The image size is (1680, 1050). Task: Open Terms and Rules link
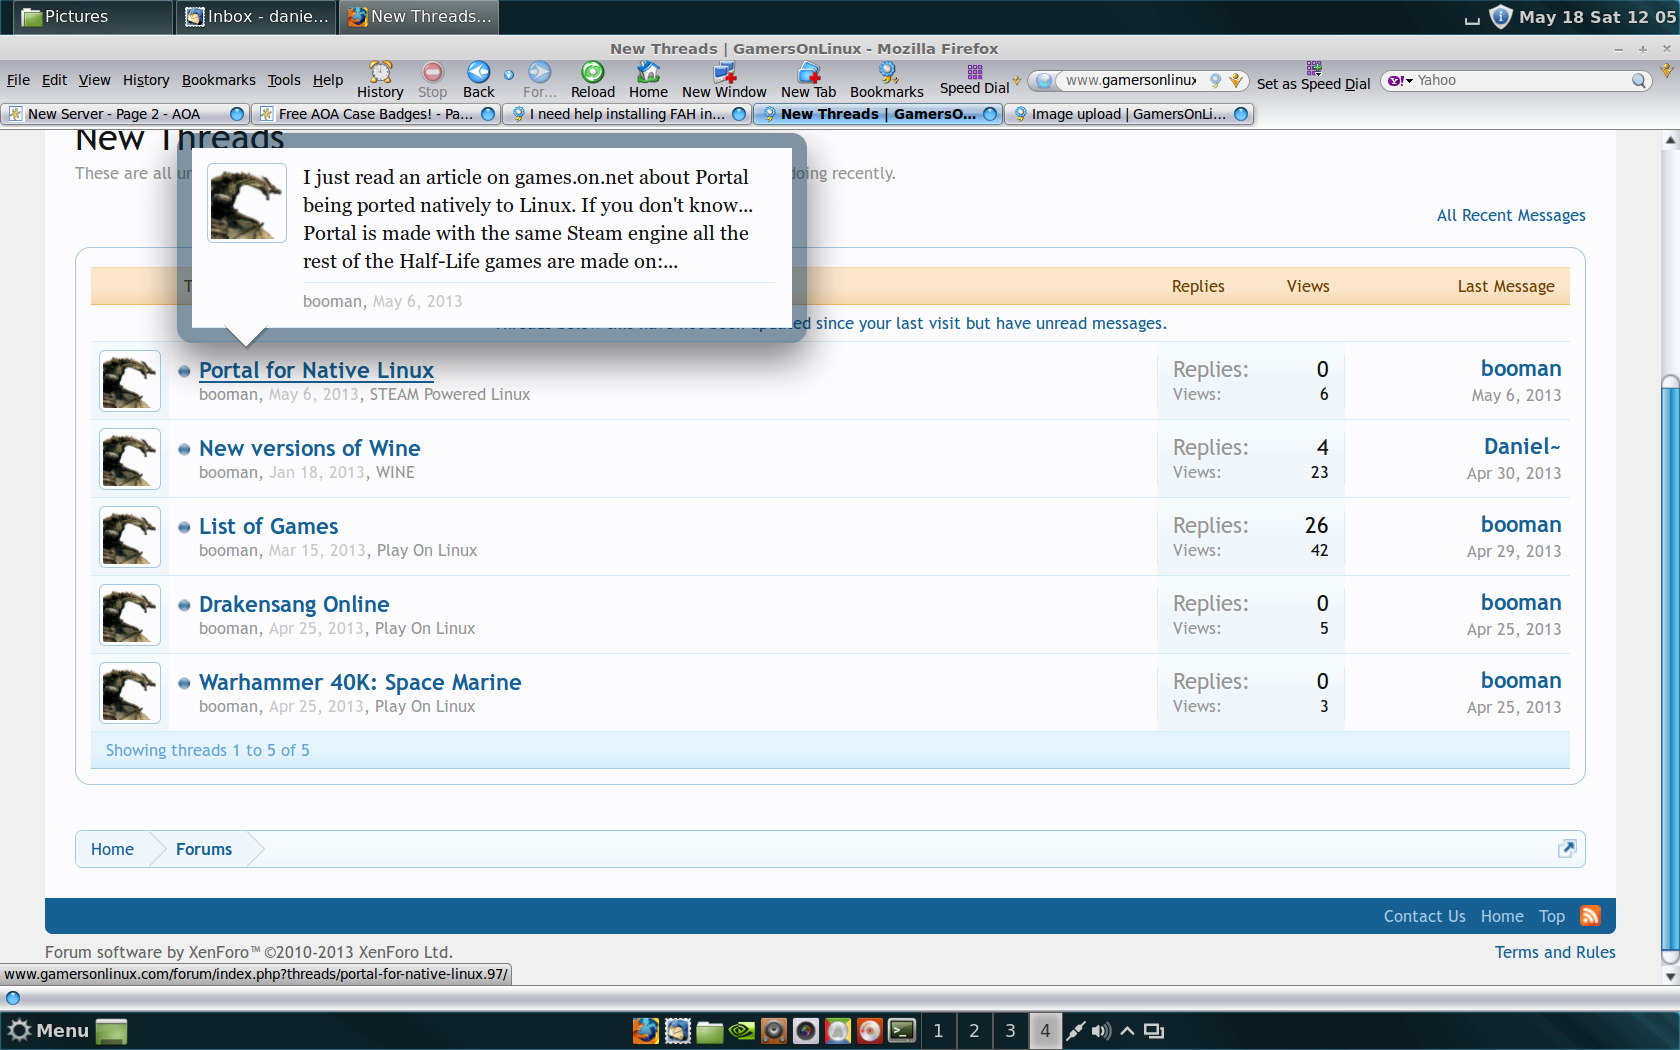[x=1555, y=952]
